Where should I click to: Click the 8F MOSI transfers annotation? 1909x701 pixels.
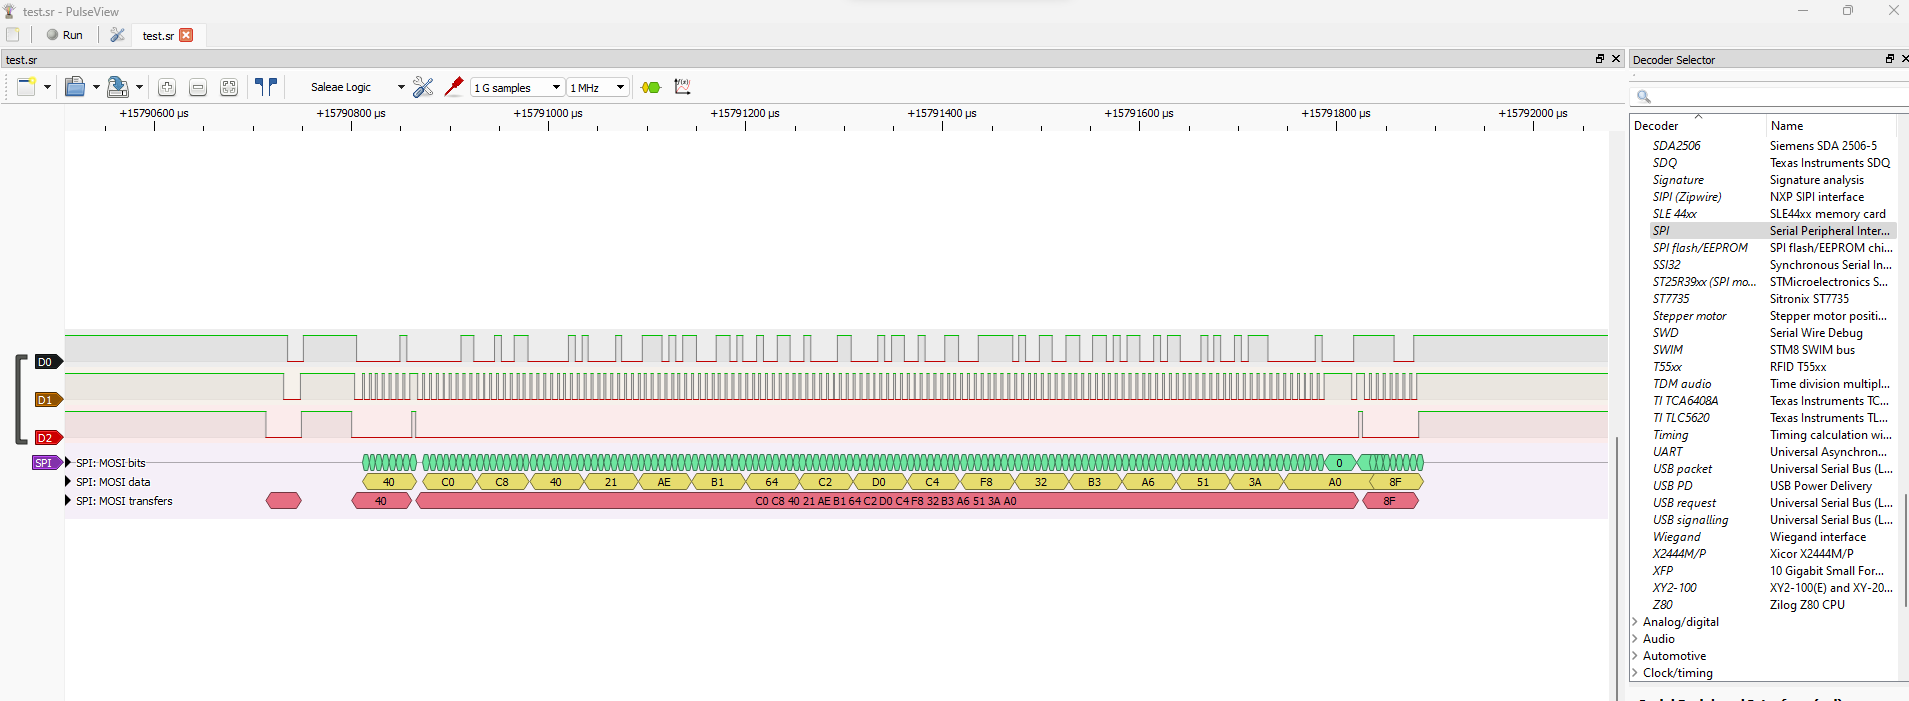[x=1390, y=501]
